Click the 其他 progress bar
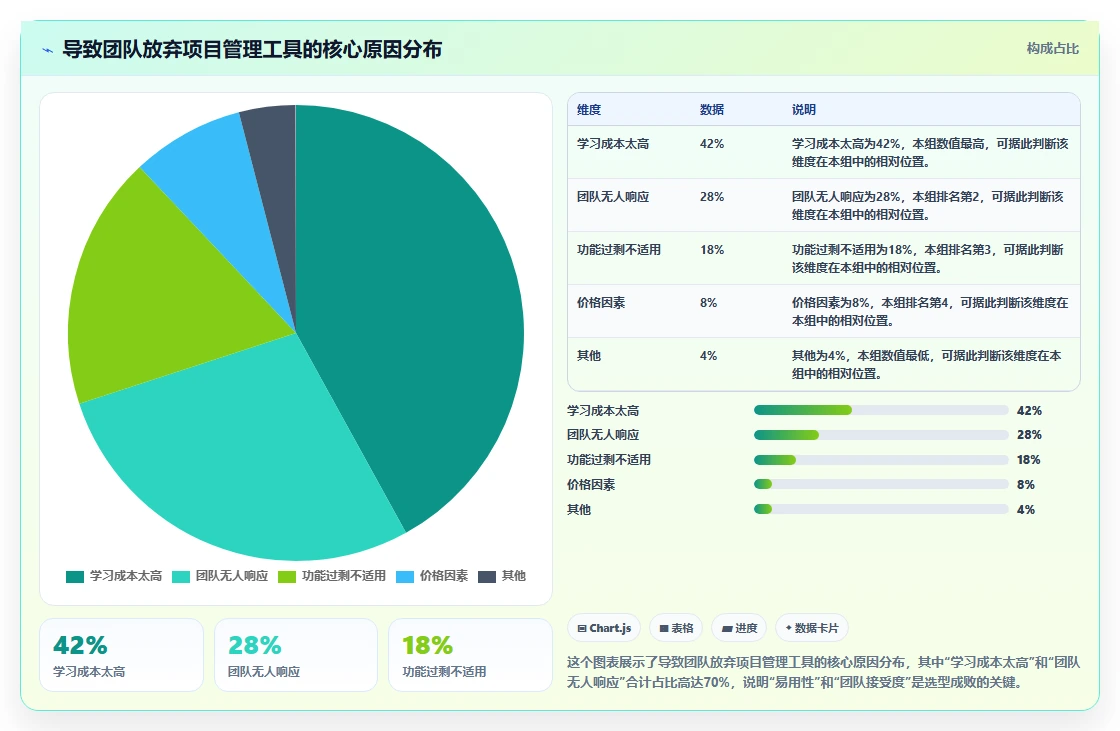 tap(881, 509)
